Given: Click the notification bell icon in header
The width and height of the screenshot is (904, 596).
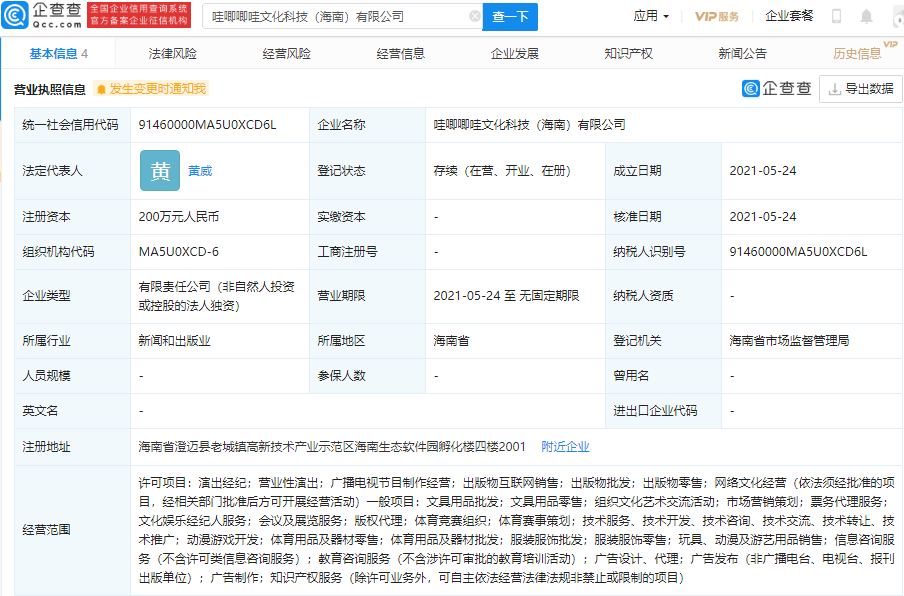Looking at the screenshot, I should click(x=866, y=15).
